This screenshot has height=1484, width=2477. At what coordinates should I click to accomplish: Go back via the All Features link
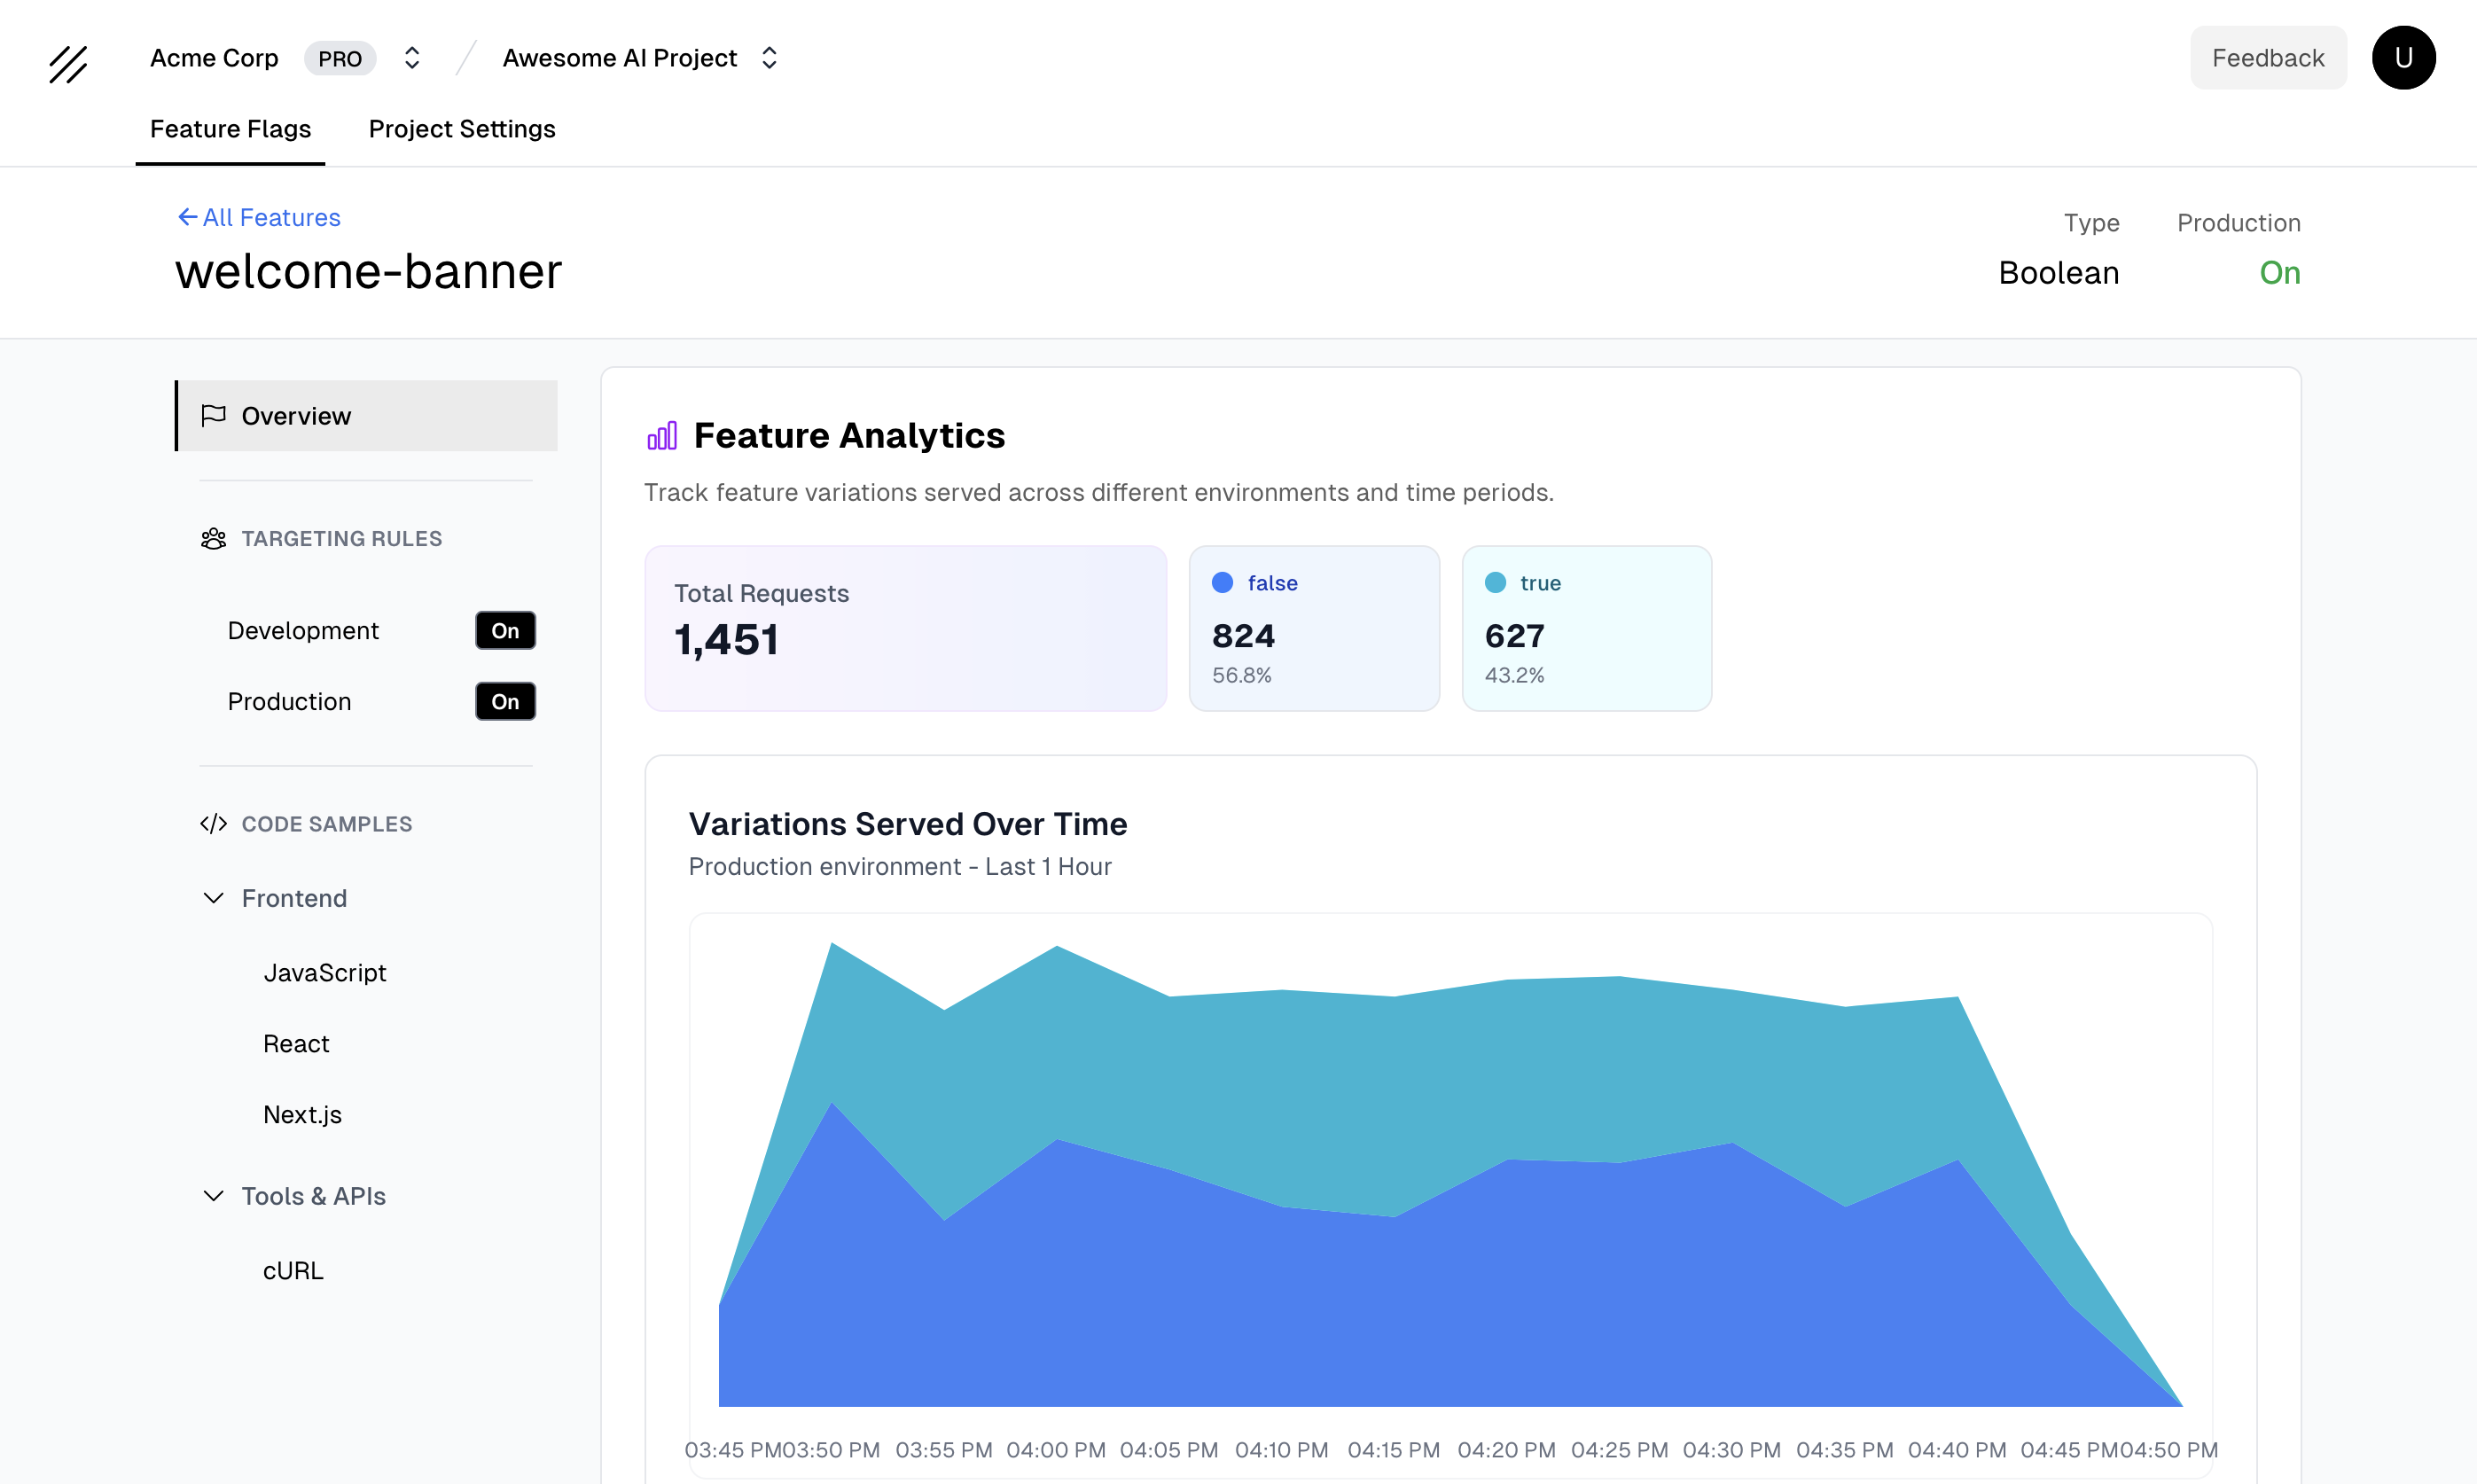click(x=270, y=217)
